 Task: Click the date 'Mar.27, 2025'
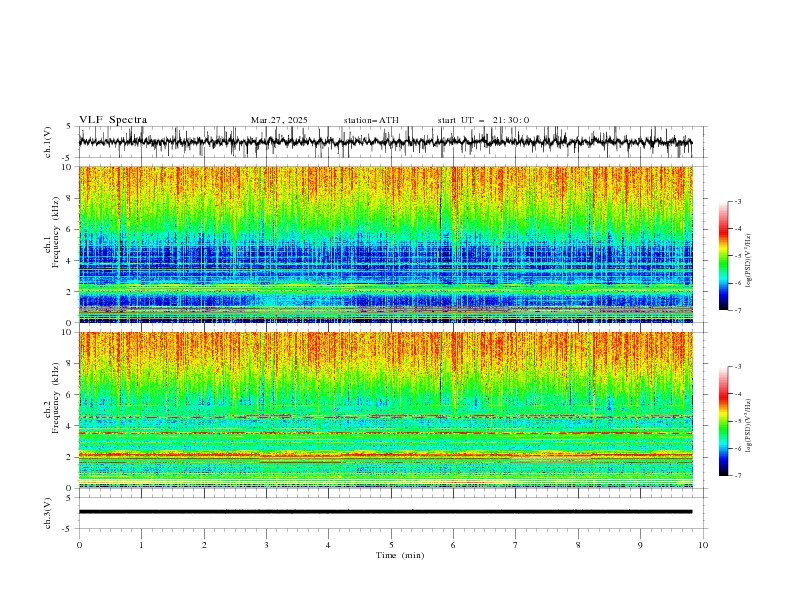point(279,120)
